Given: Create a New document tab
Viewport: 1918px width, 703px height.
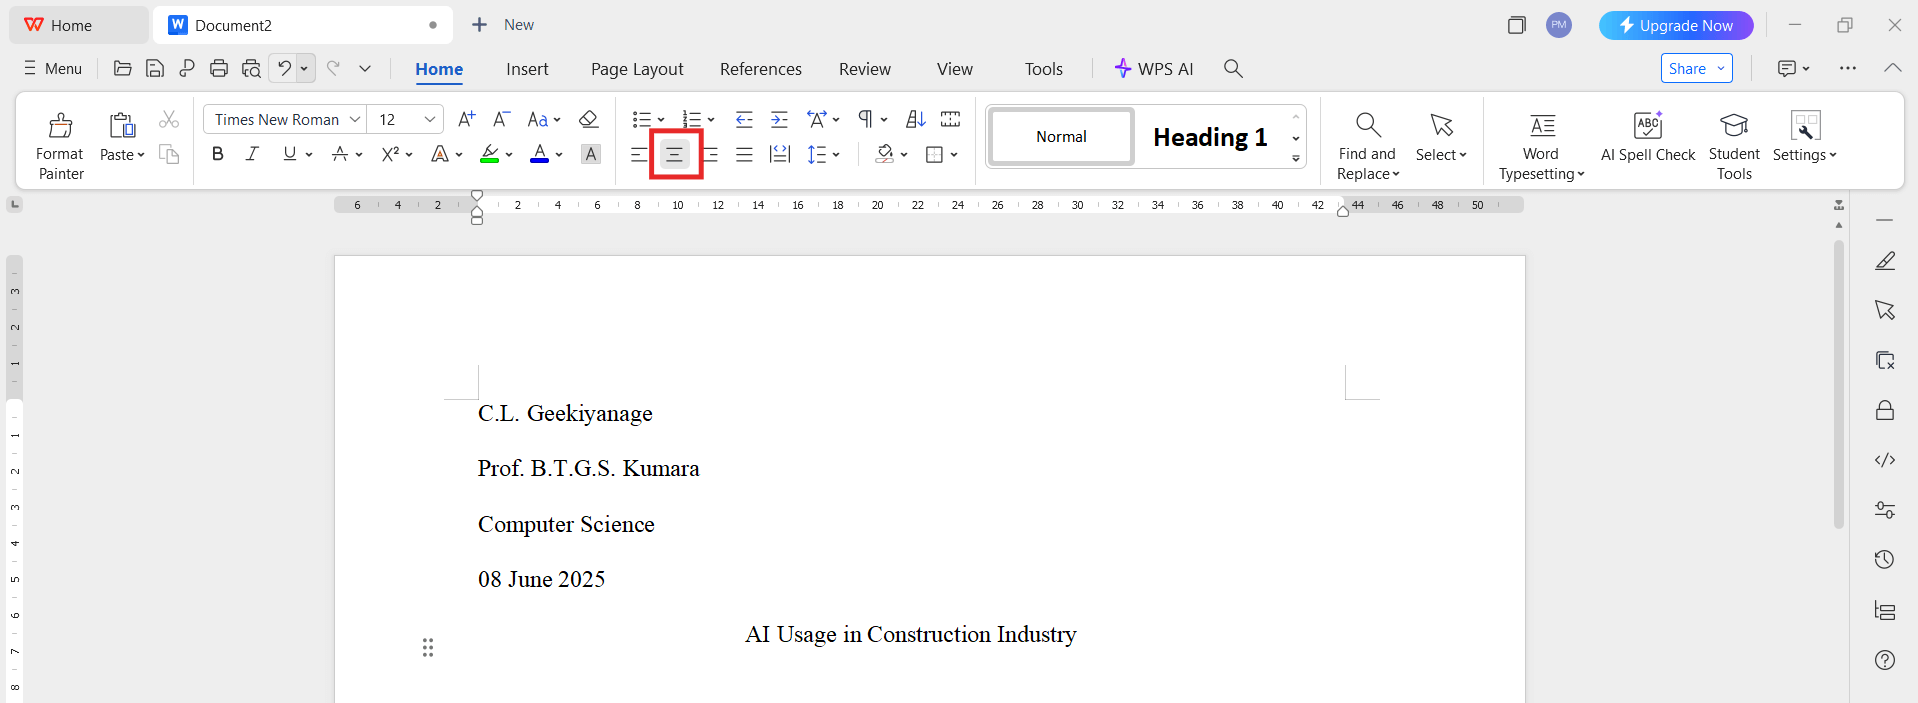Looking at the screenshot, I should [x=503, y=25].
